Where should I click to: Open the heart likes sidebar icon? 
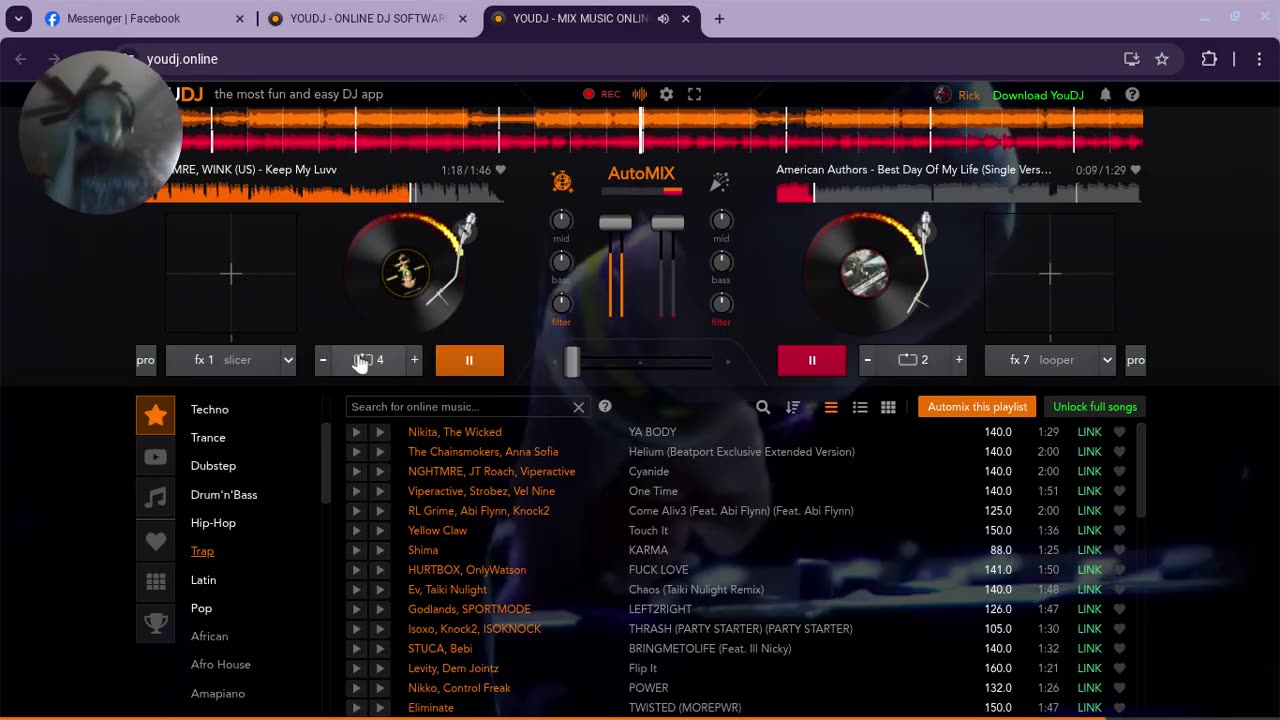click(155, 540)
